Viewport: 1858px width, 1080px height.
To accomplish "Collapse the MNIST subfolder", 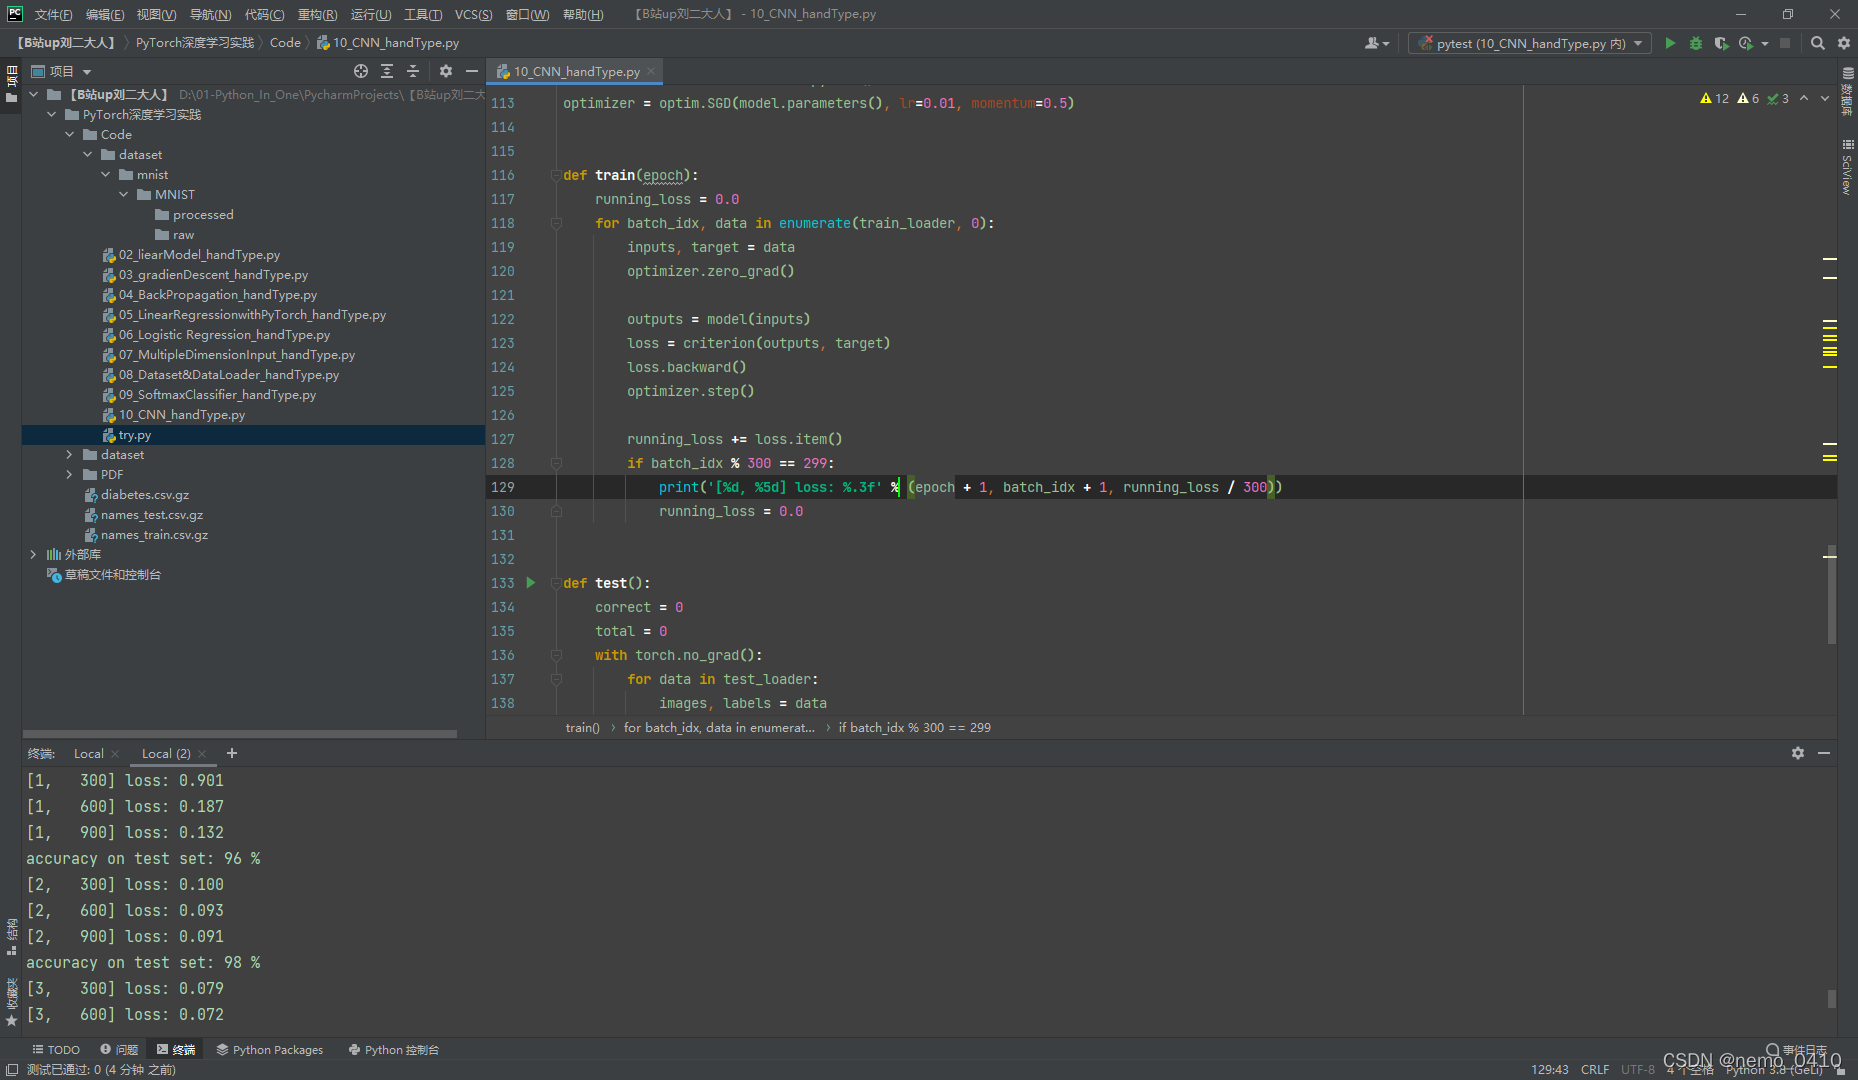I will tap(124, 194).
